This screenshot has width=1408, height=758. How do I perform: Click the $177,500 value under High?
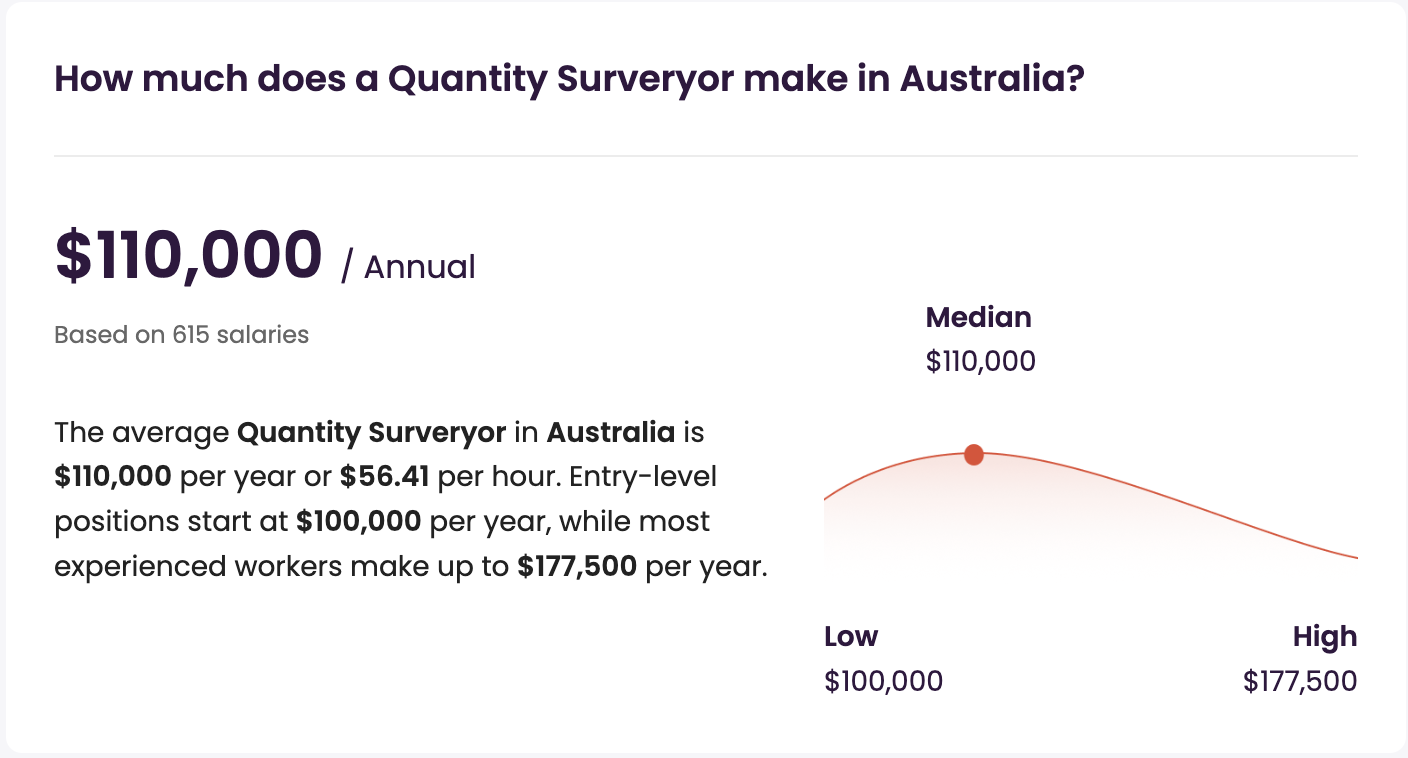[1300, 681]
